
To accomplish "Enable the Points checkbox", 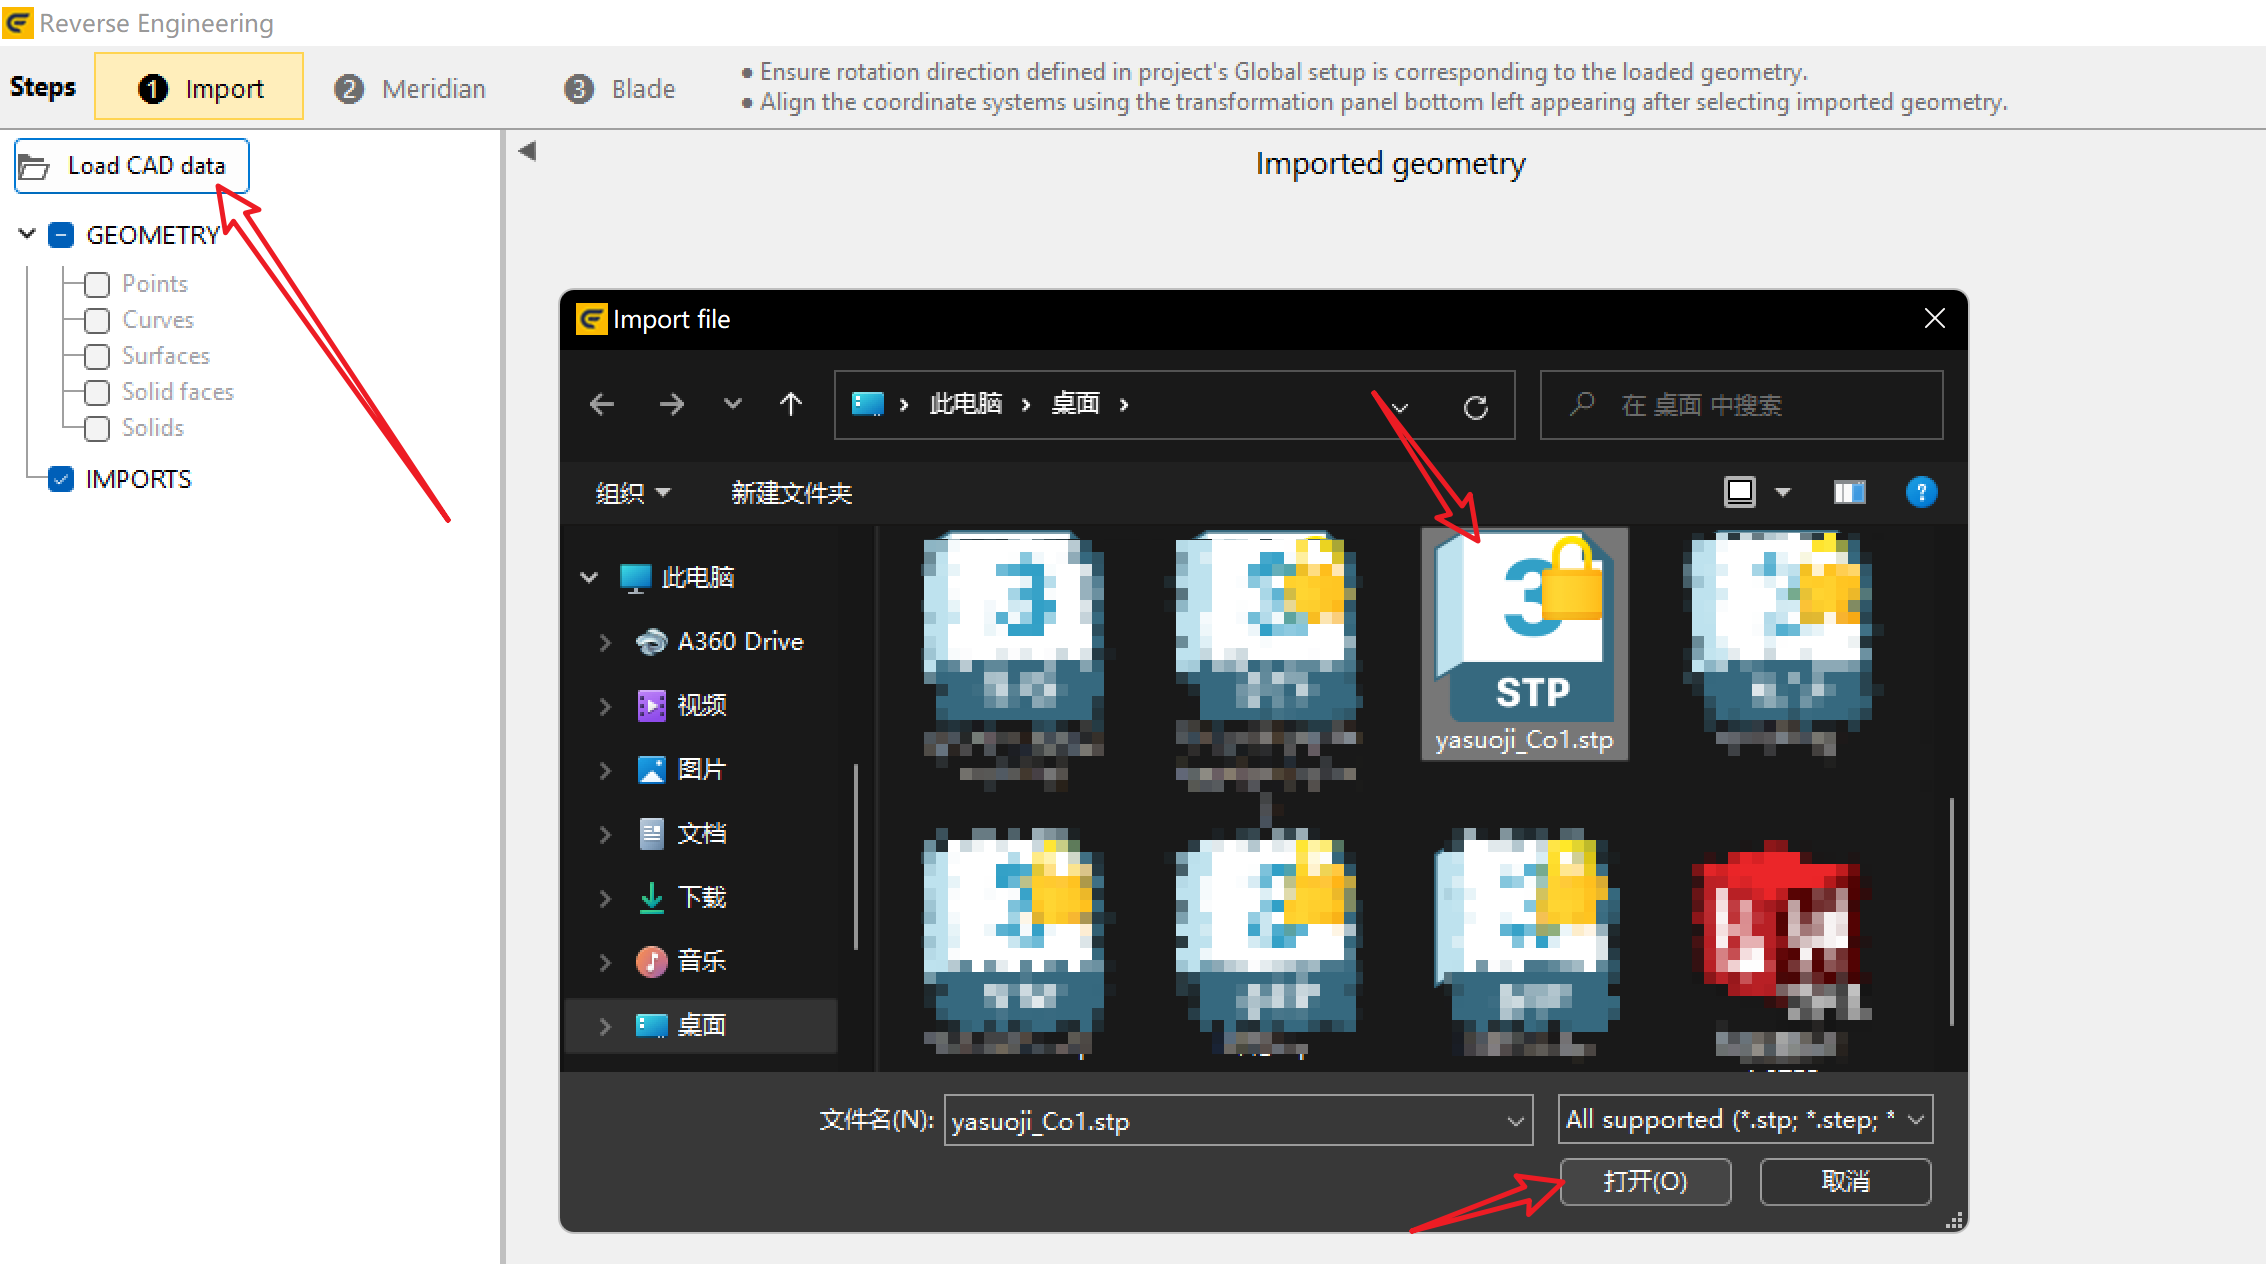I will coord(97,285).
